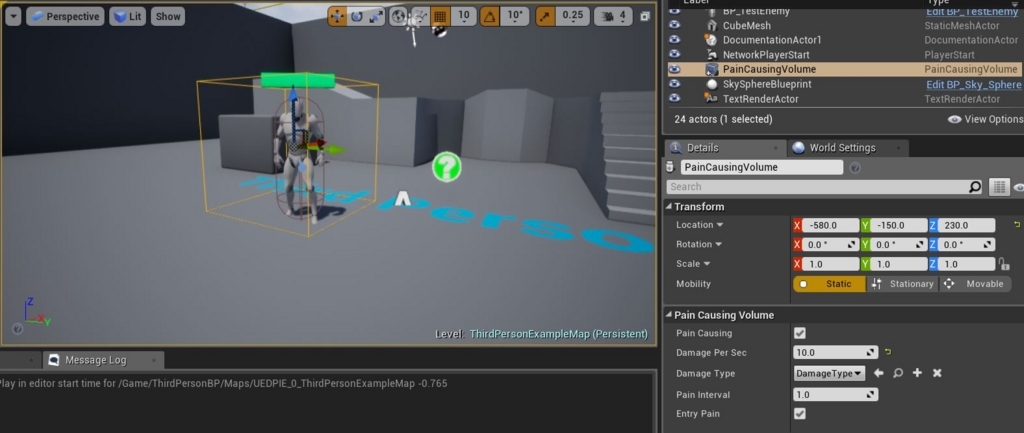Open viewport options dropdown arrow
Image resolution: width=1024 pixels, height=433 pixels.
click(x=13, y=16)
